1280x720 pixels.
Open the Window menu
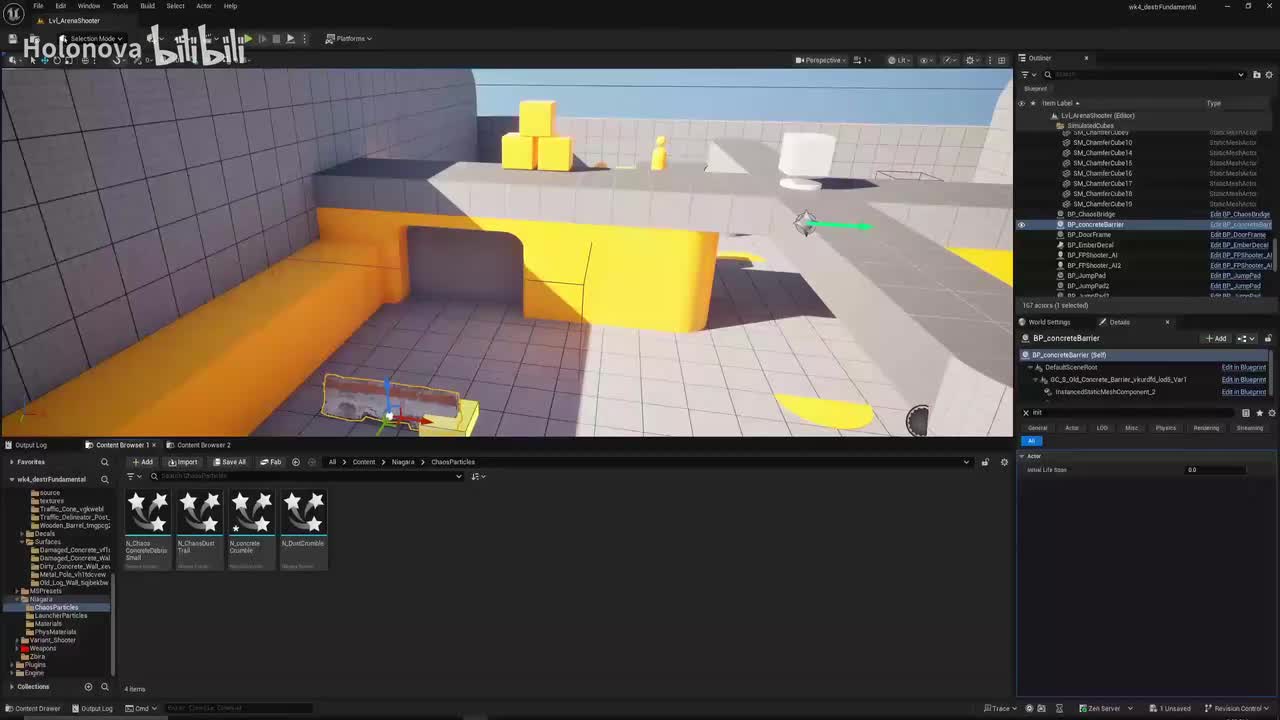point(89,6)
